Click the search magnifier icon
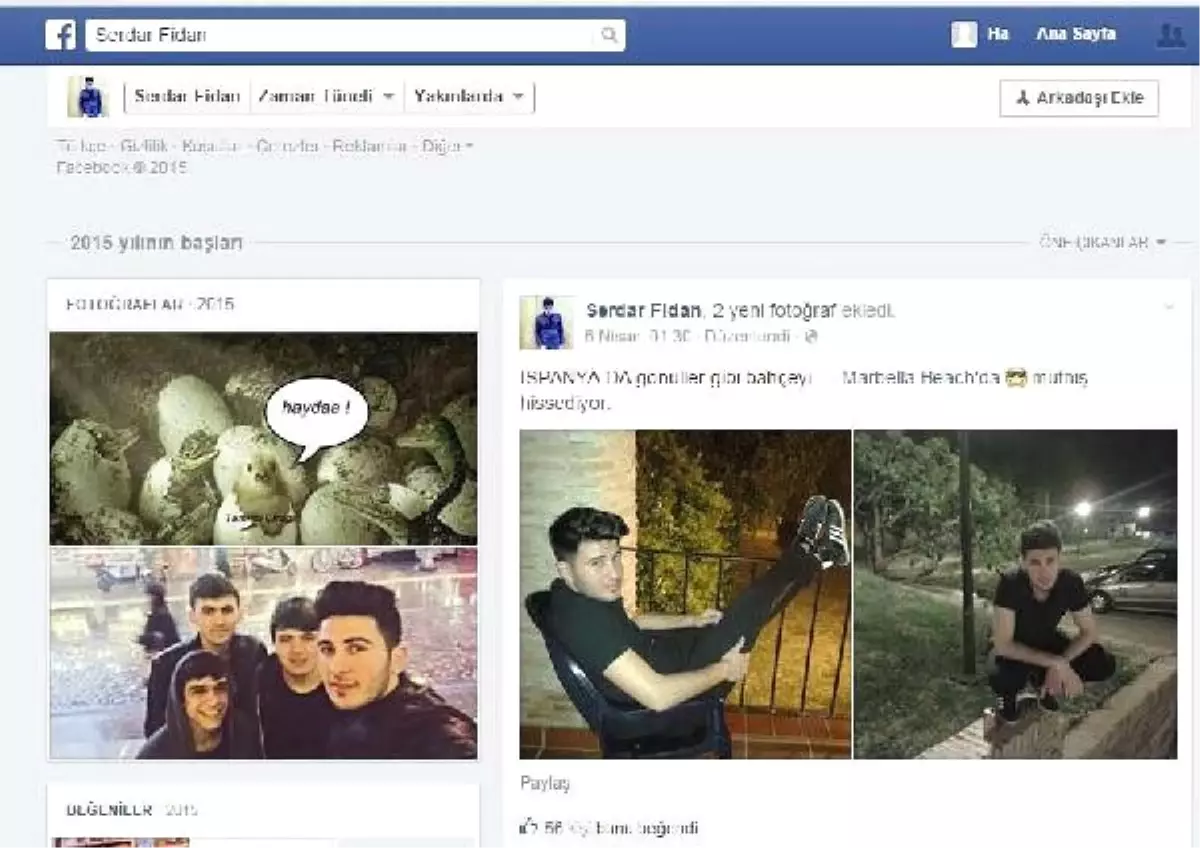The height and width of the screenshot is (848, 1200). coord(608,36)
